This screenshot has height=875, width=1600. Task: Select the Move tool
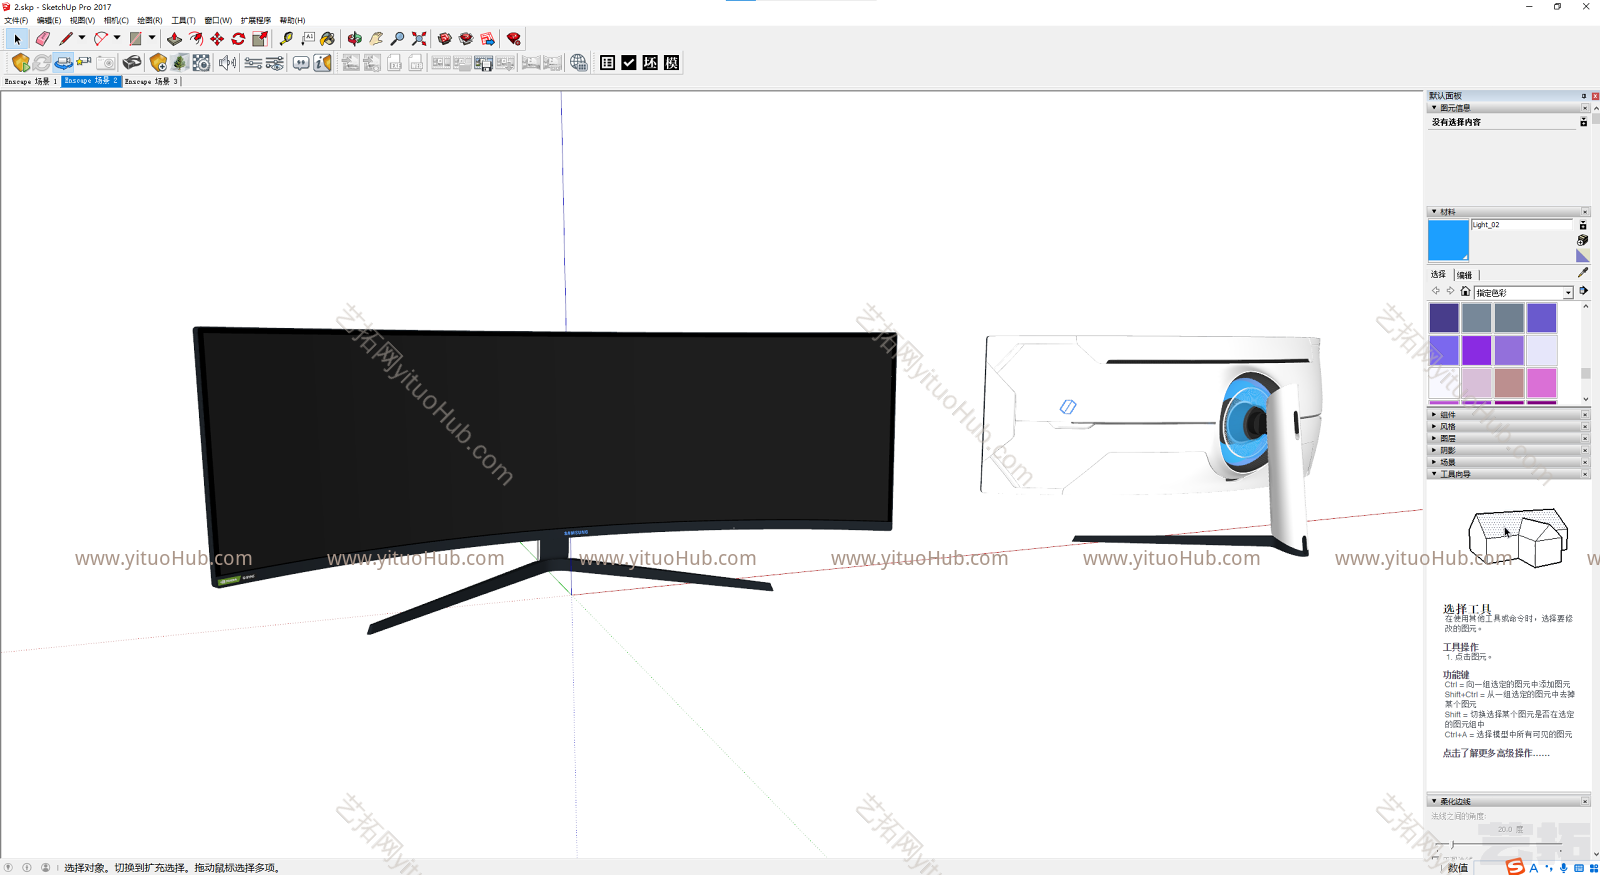(217, 39)
